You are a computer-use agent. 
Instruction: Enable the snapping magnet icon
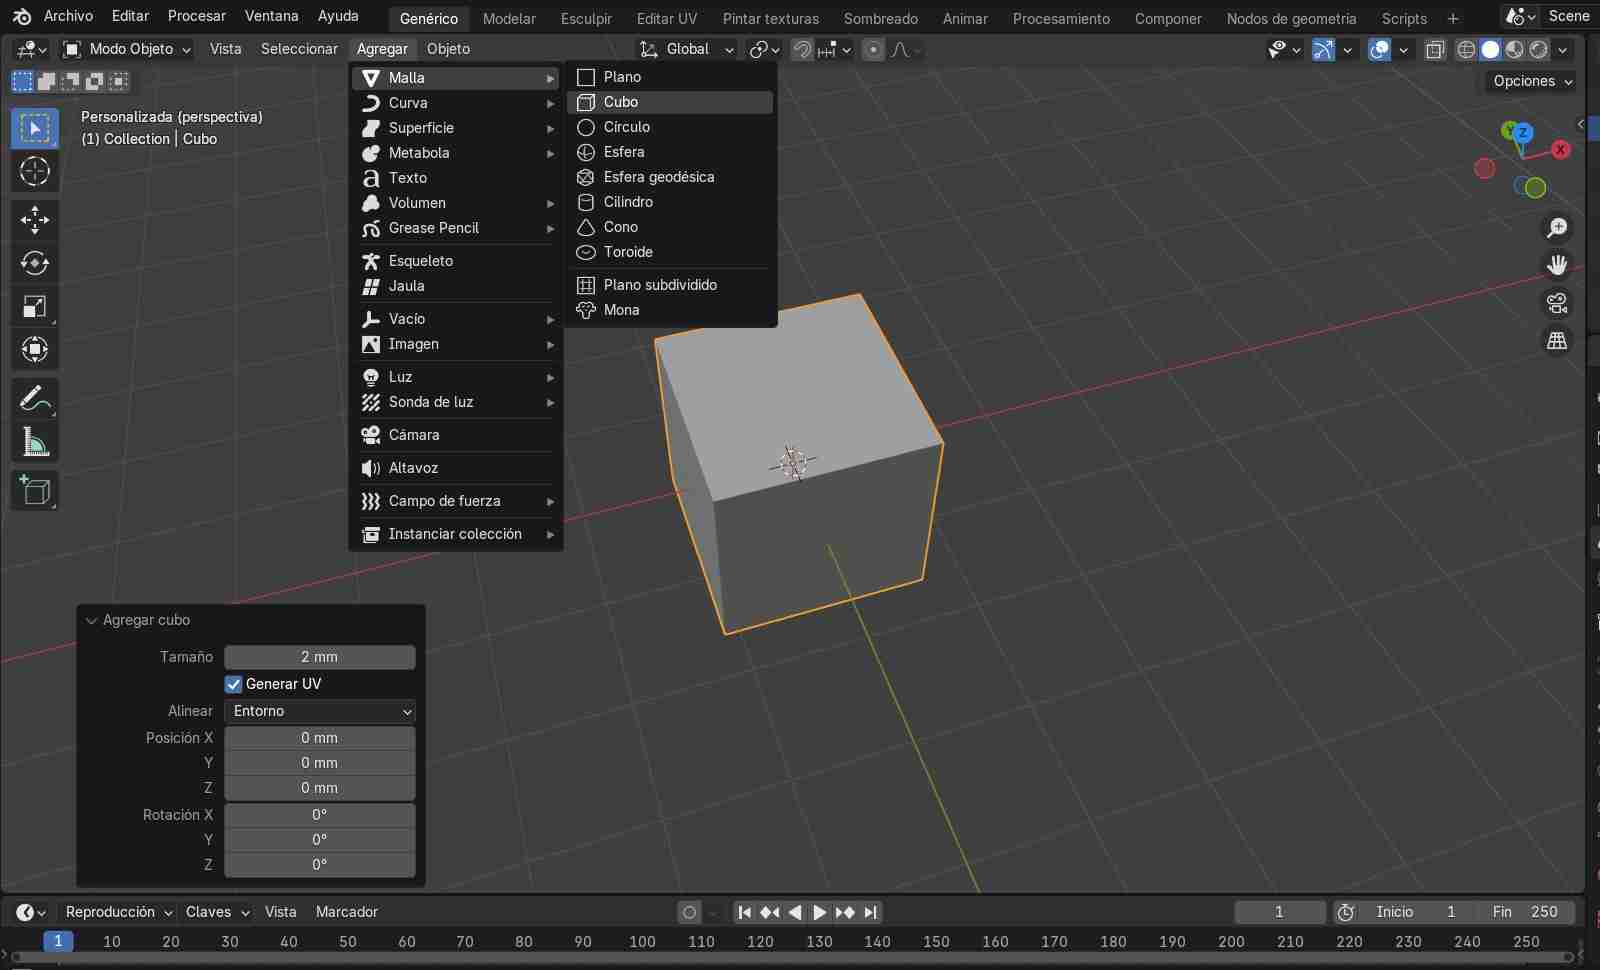coord(801,49)
